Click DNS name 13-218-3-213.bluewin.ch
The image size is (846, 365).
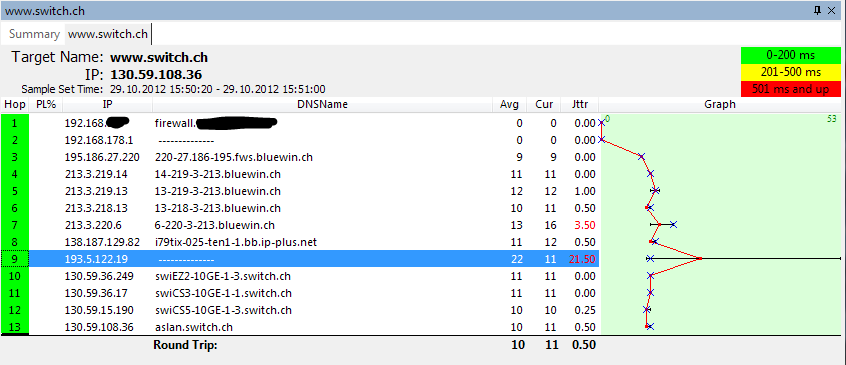pyautogui.click(x=217, y=208)
